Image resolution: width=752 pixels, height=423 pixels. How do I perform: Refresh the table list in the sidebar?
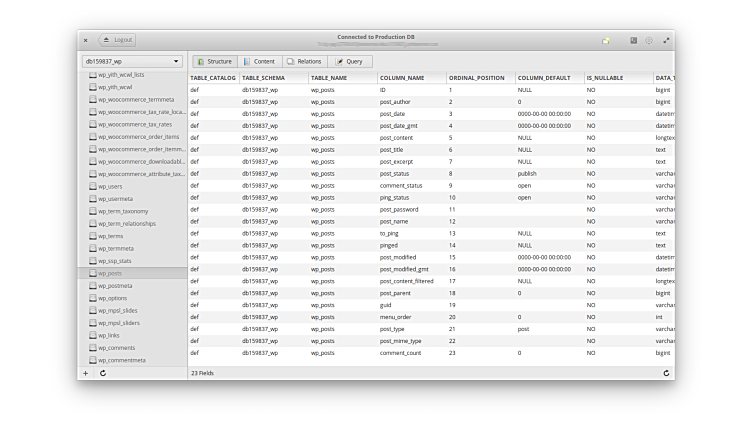click(x=103, y=373)
